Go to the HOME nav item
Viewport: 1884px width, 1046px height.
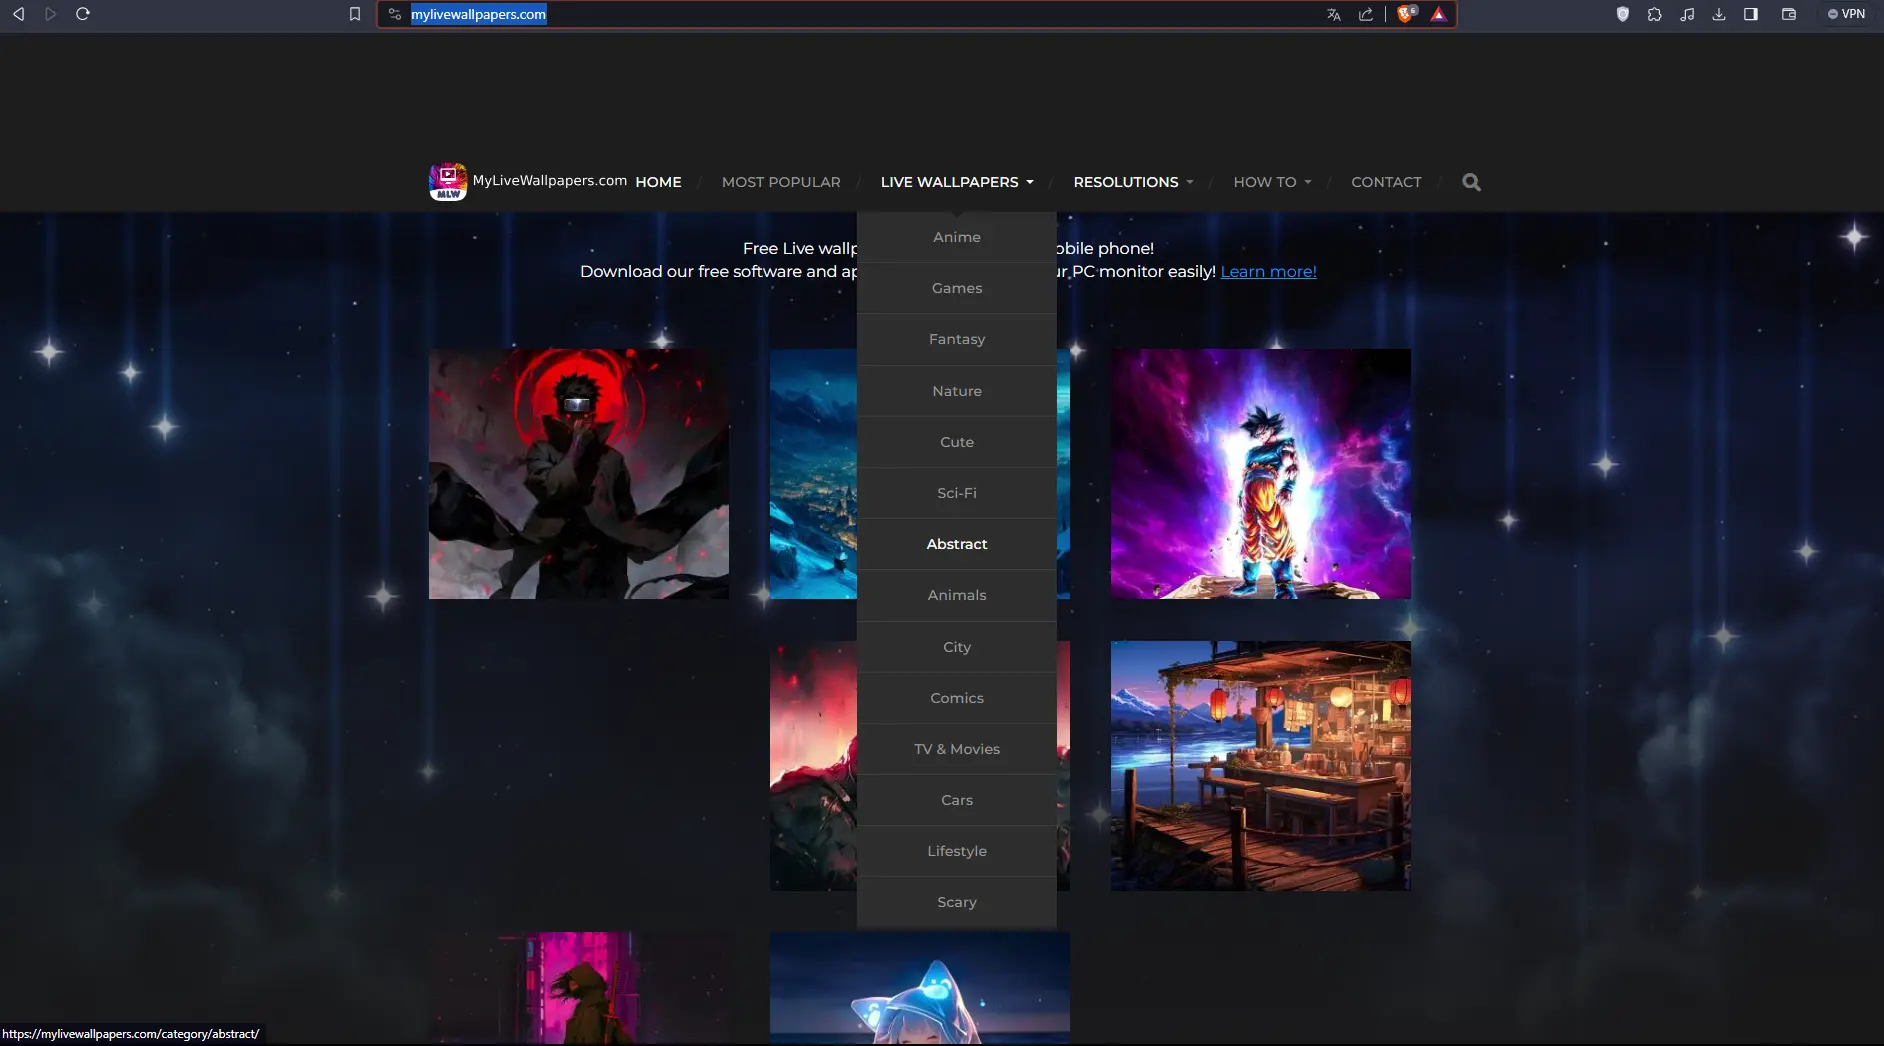click(658, 182)
